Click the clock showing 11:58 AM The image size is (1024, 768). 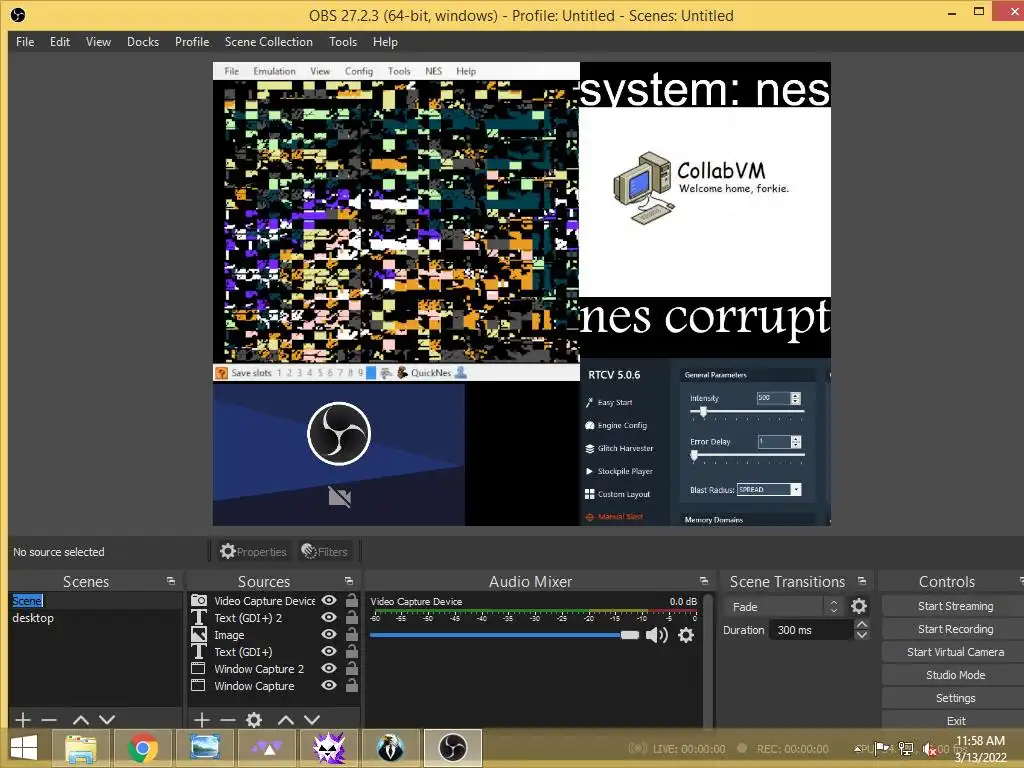(x=980, y=741)
